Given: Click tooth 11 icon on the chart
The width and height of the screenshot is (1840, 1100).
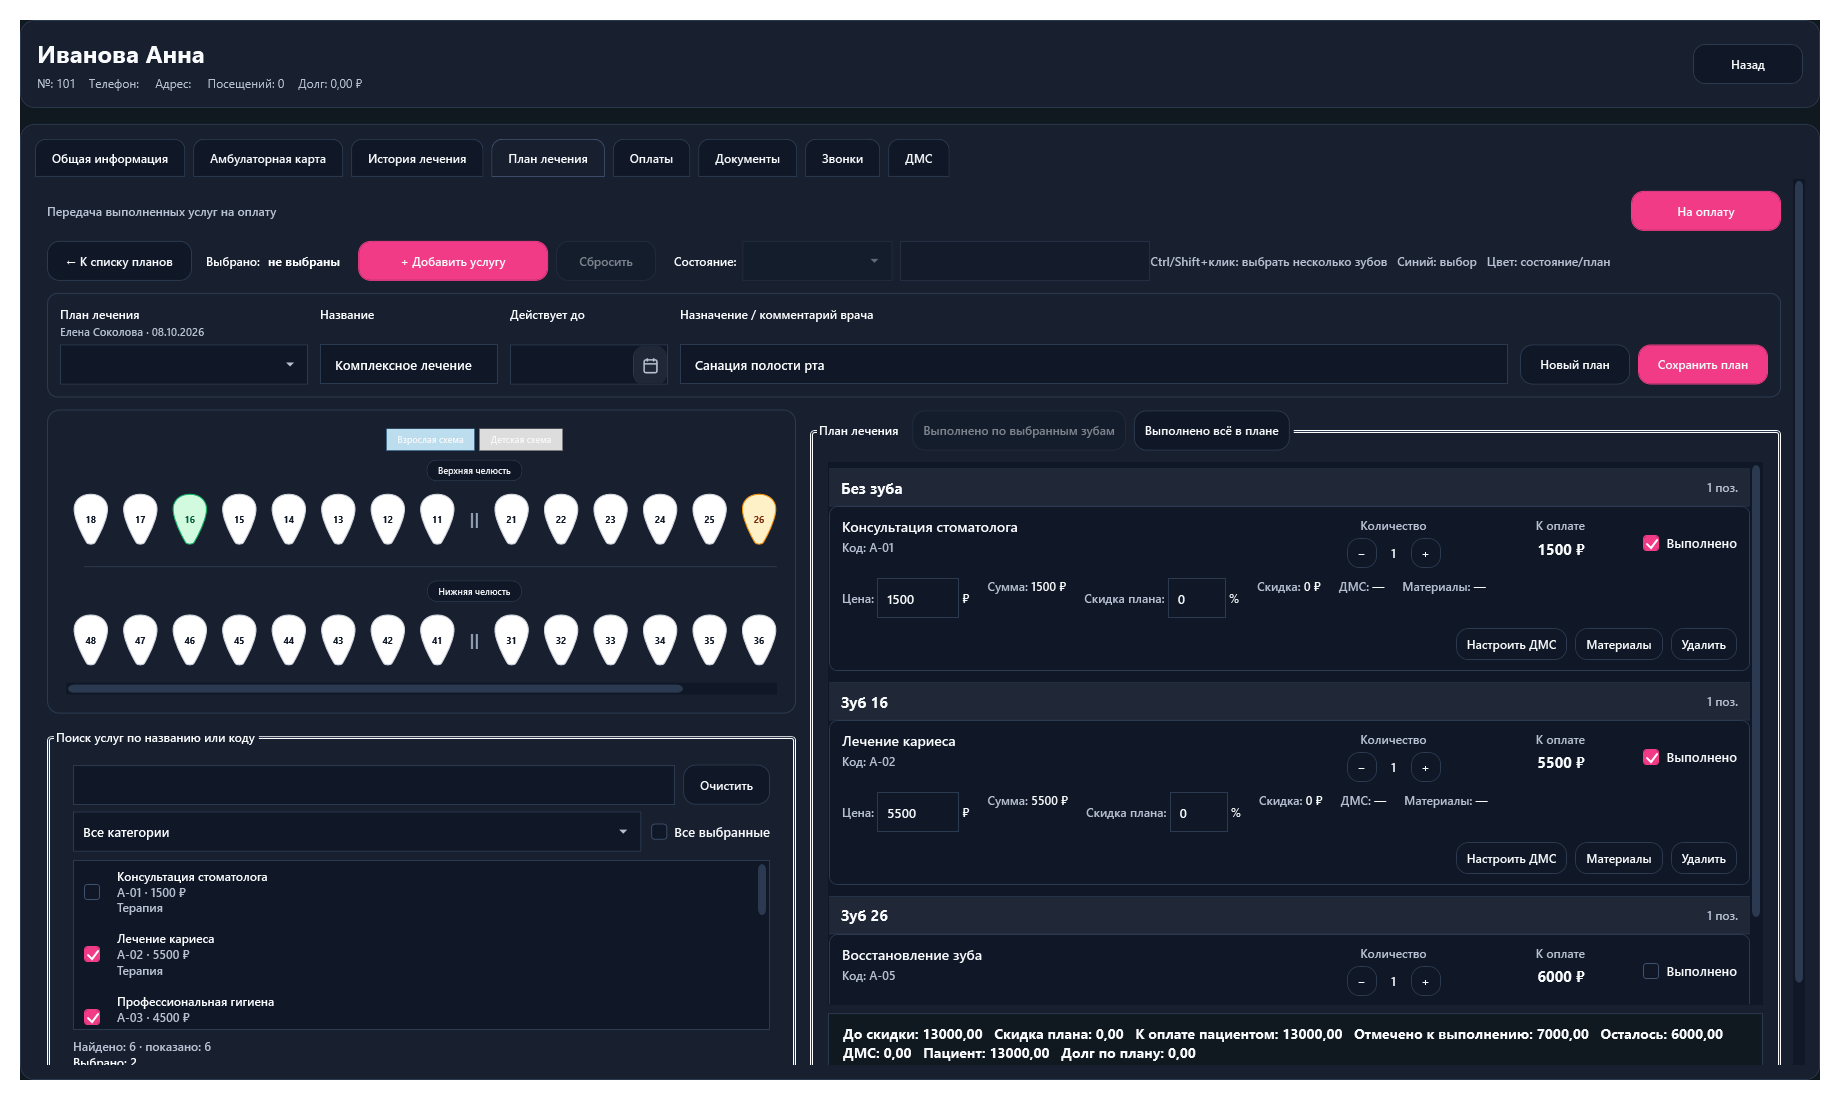Looking at the screenshot, I should coord(437,519).
